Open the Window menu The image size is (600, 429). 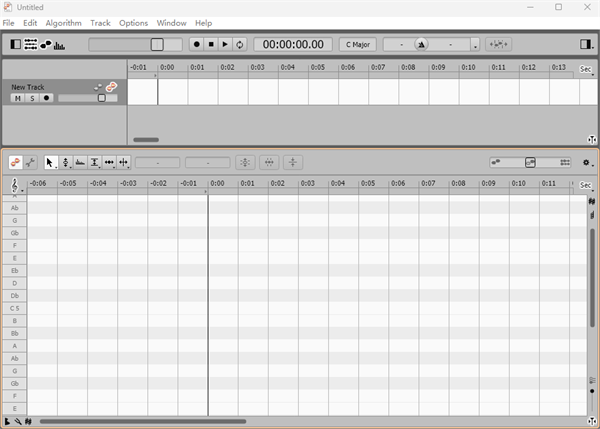[x=171, y=23]
